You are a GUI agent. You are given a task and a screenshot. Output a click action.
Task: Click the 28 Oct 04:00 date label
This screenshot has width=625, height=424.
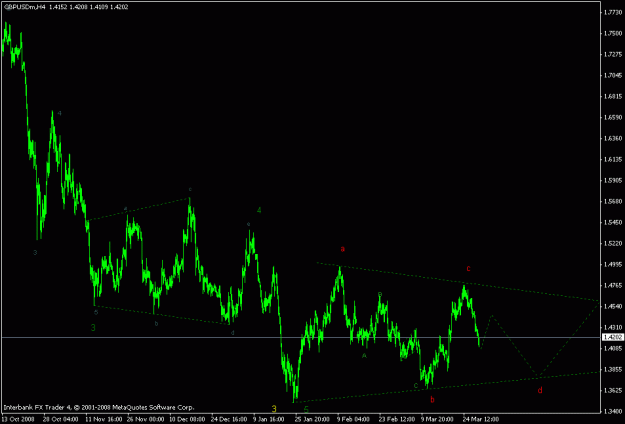point(61,419)
